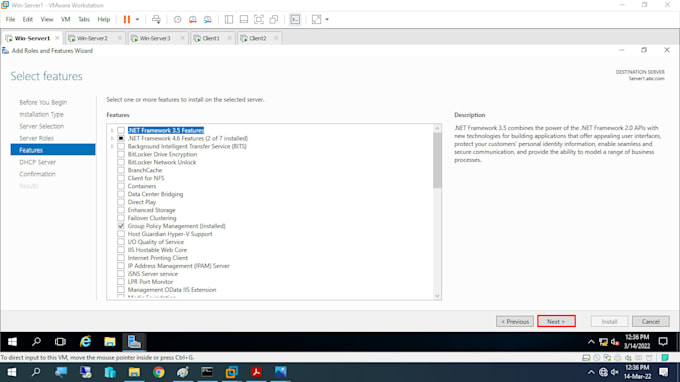This screenshot has width=680, height=382.
Task: Switch to the Win-Server3 tab
Action: click(x=155, y=38)
